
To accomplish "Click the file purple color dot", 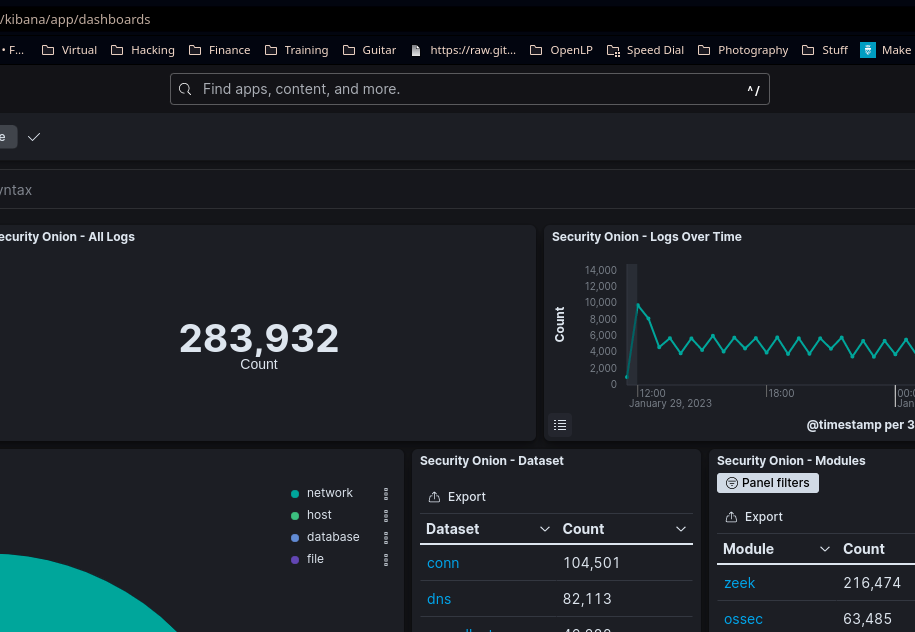I will [295, 560].
